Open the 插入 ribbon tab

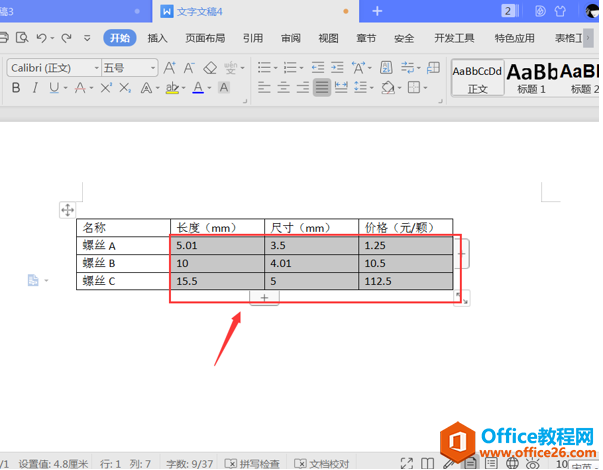click(157, 38)
